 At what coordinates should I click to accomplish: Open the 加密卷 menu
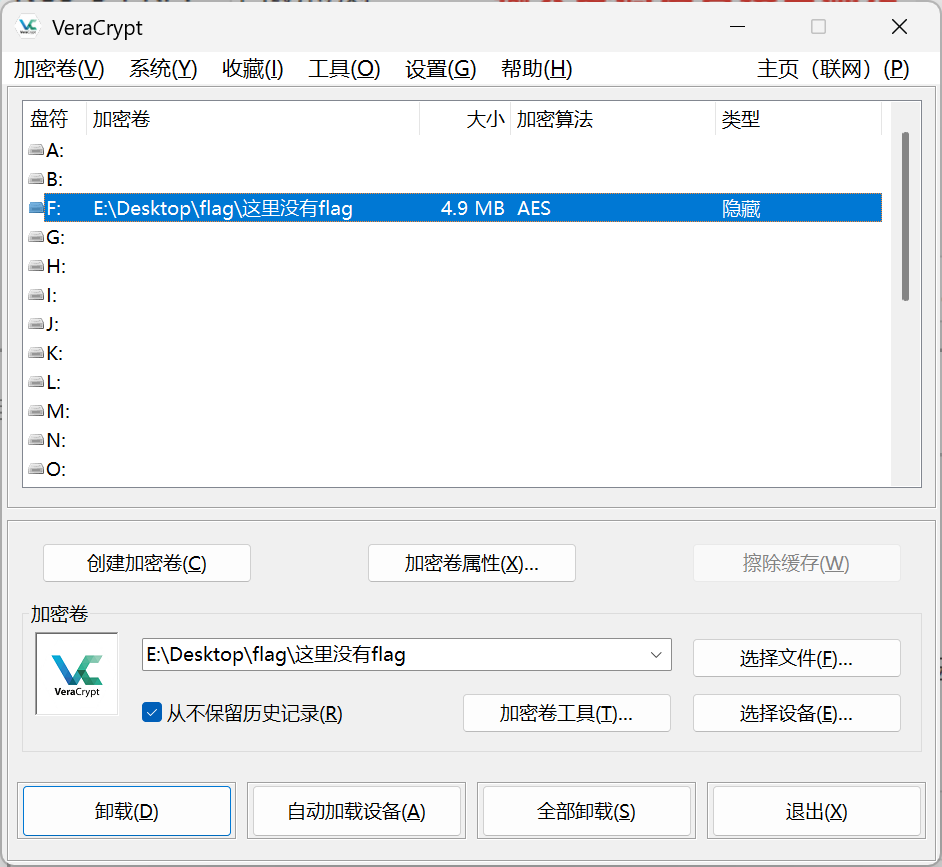(x=59, y=69)
